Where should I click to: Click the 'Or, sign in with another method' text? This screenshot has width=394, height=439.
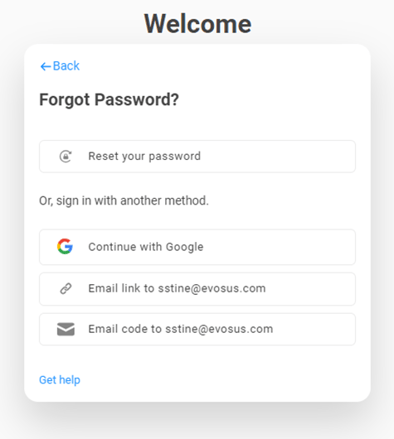(124, 201)
